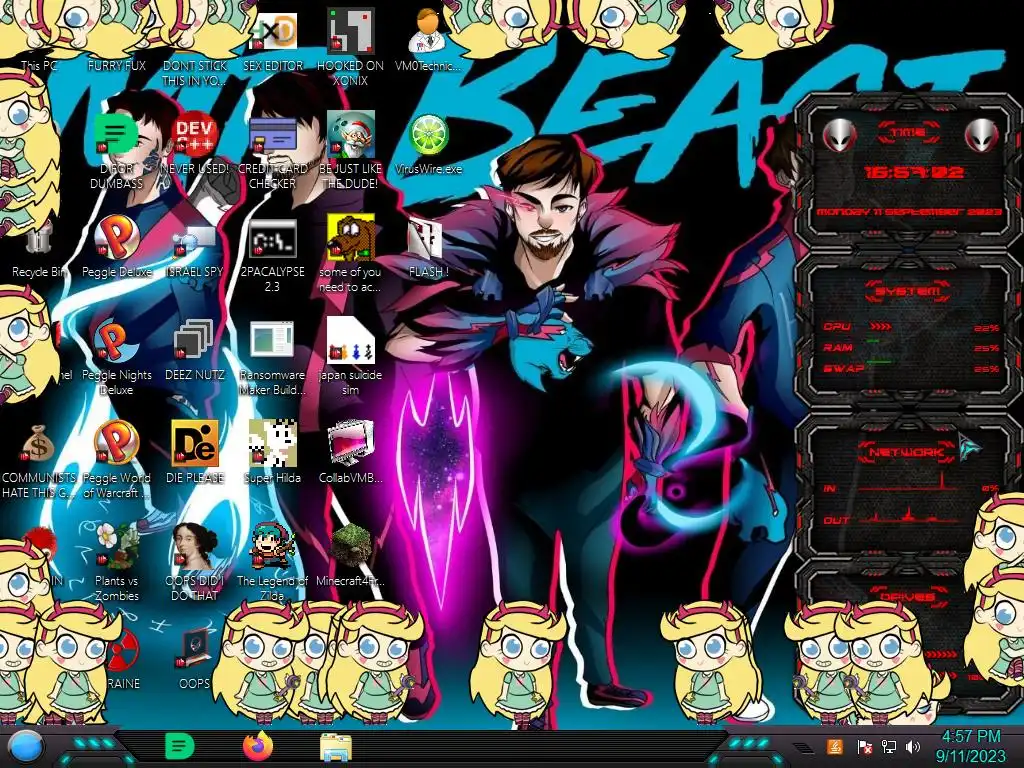The image size is (1024, 768).
Task: Launch Firefox from the taskbar
Action: coord(258,746)
